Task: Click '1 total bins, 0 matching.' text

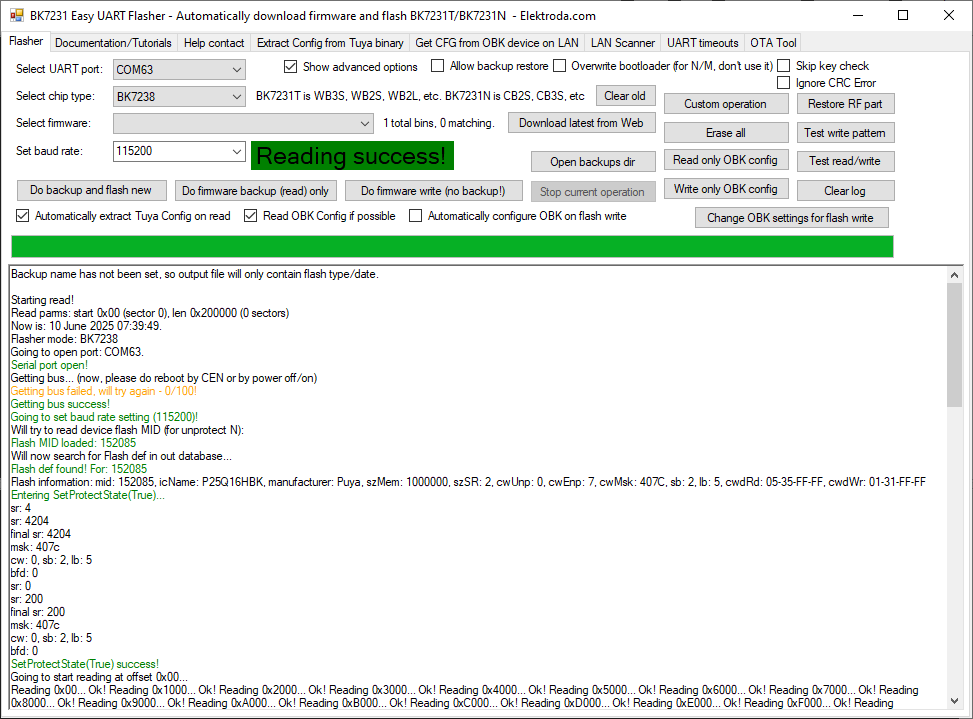Action: tap(439, 123)
